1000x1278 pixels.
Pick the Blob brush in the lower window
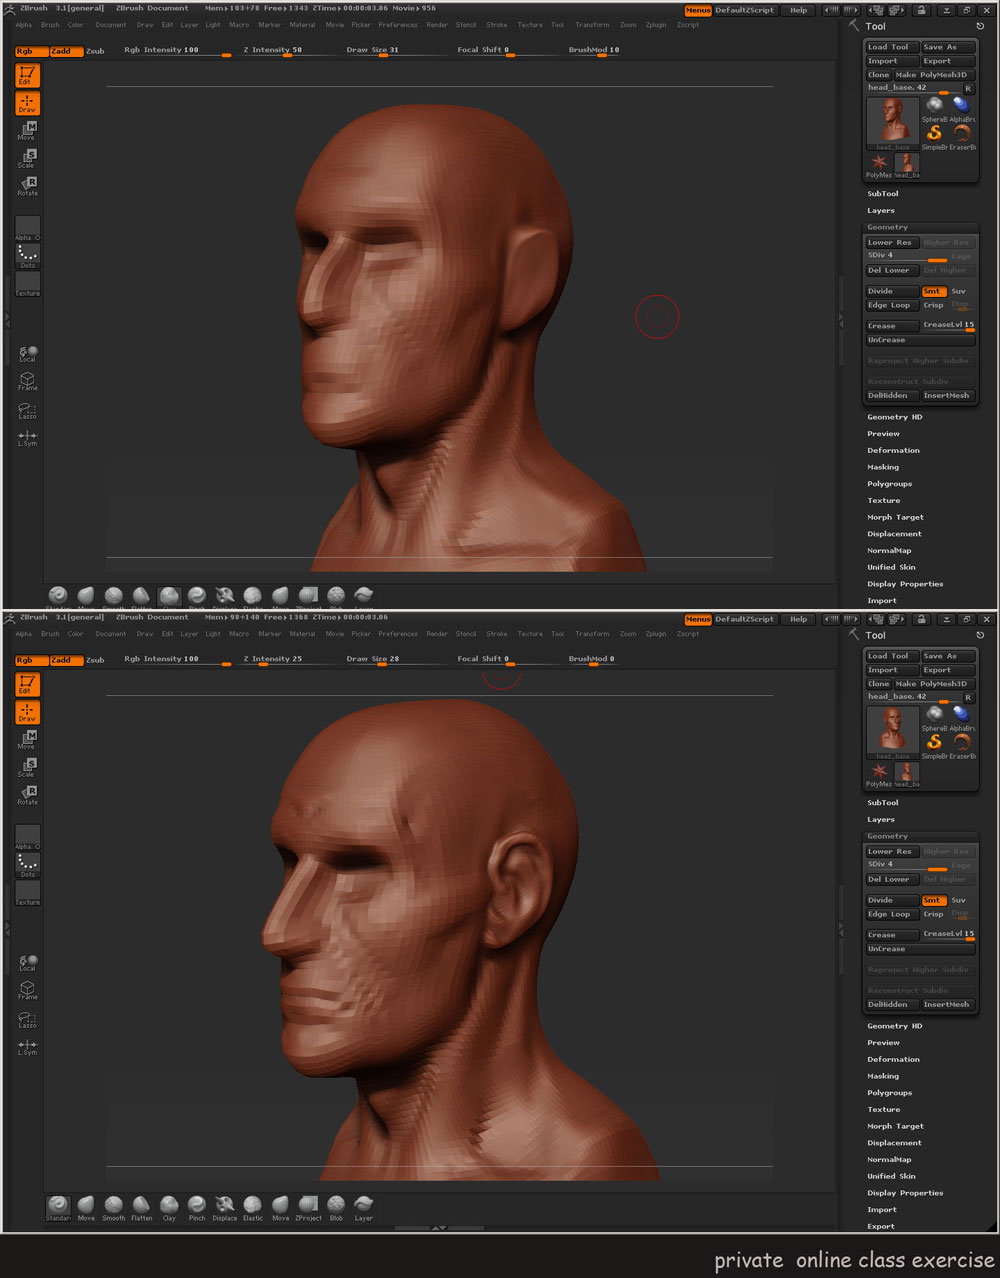336,1206
